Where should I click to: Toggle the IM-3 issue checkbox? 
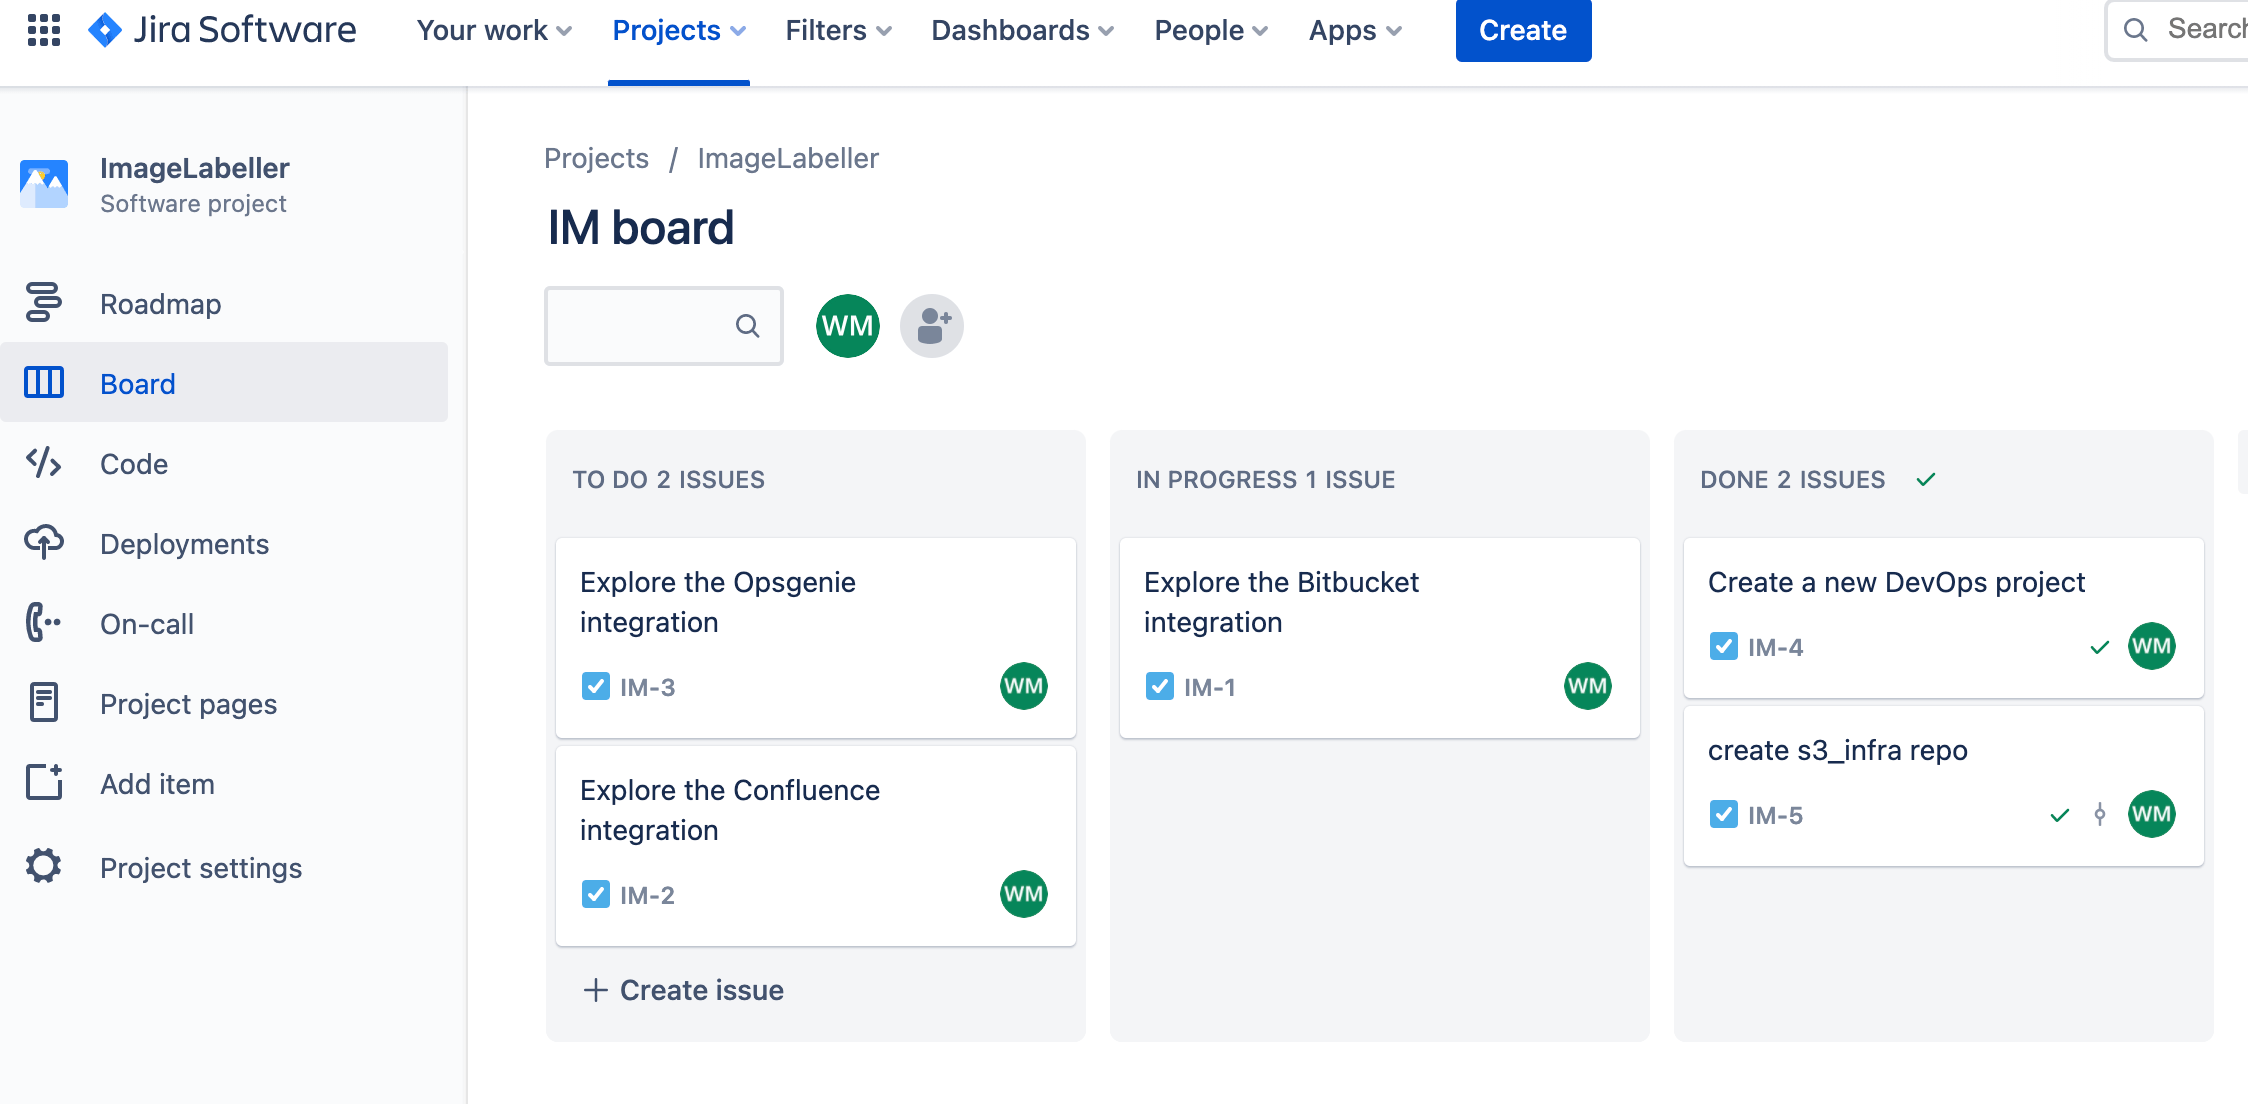pyautogui.click(x=594, y=685)
